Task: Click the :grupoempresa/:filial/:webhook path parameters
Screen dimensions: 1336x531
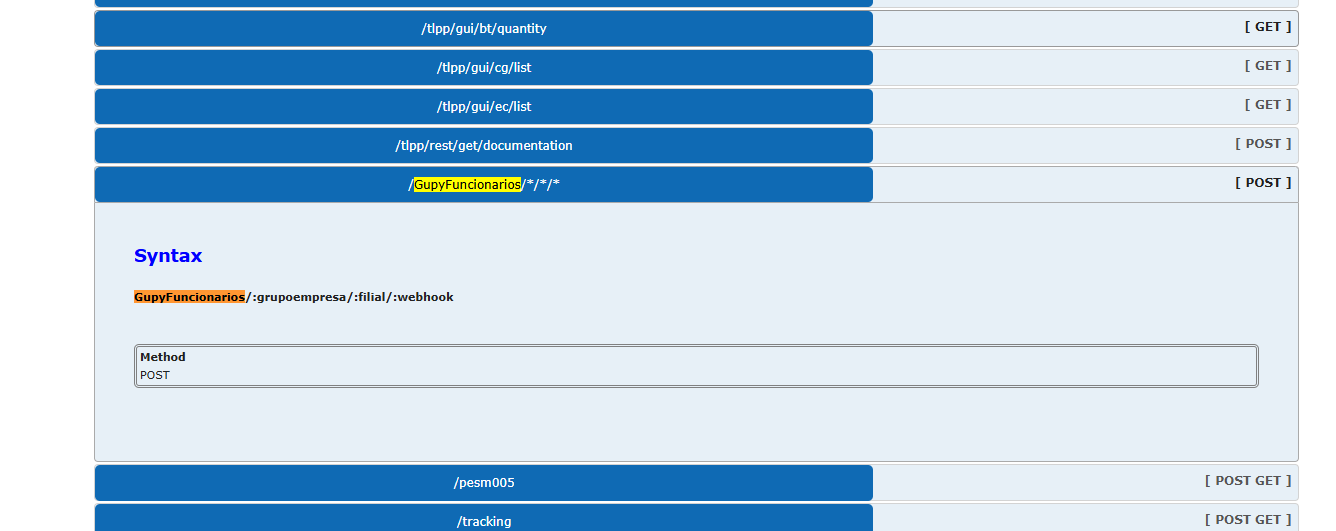Action: click(351, 297)
